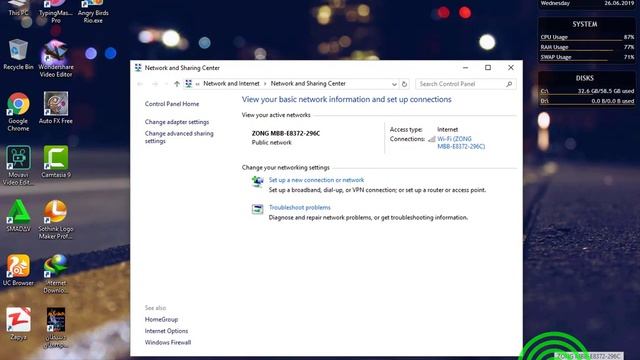Click the network name ZONG MBB-E8372-296C

286,133
